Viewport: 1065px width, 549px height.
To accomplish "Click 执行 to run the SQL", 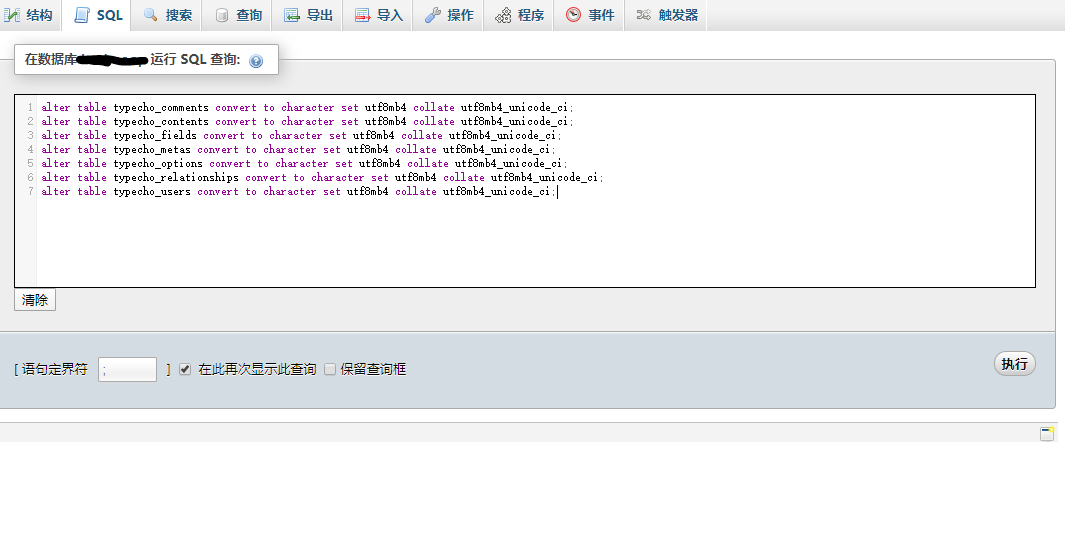I will (x=1015, y=364).
